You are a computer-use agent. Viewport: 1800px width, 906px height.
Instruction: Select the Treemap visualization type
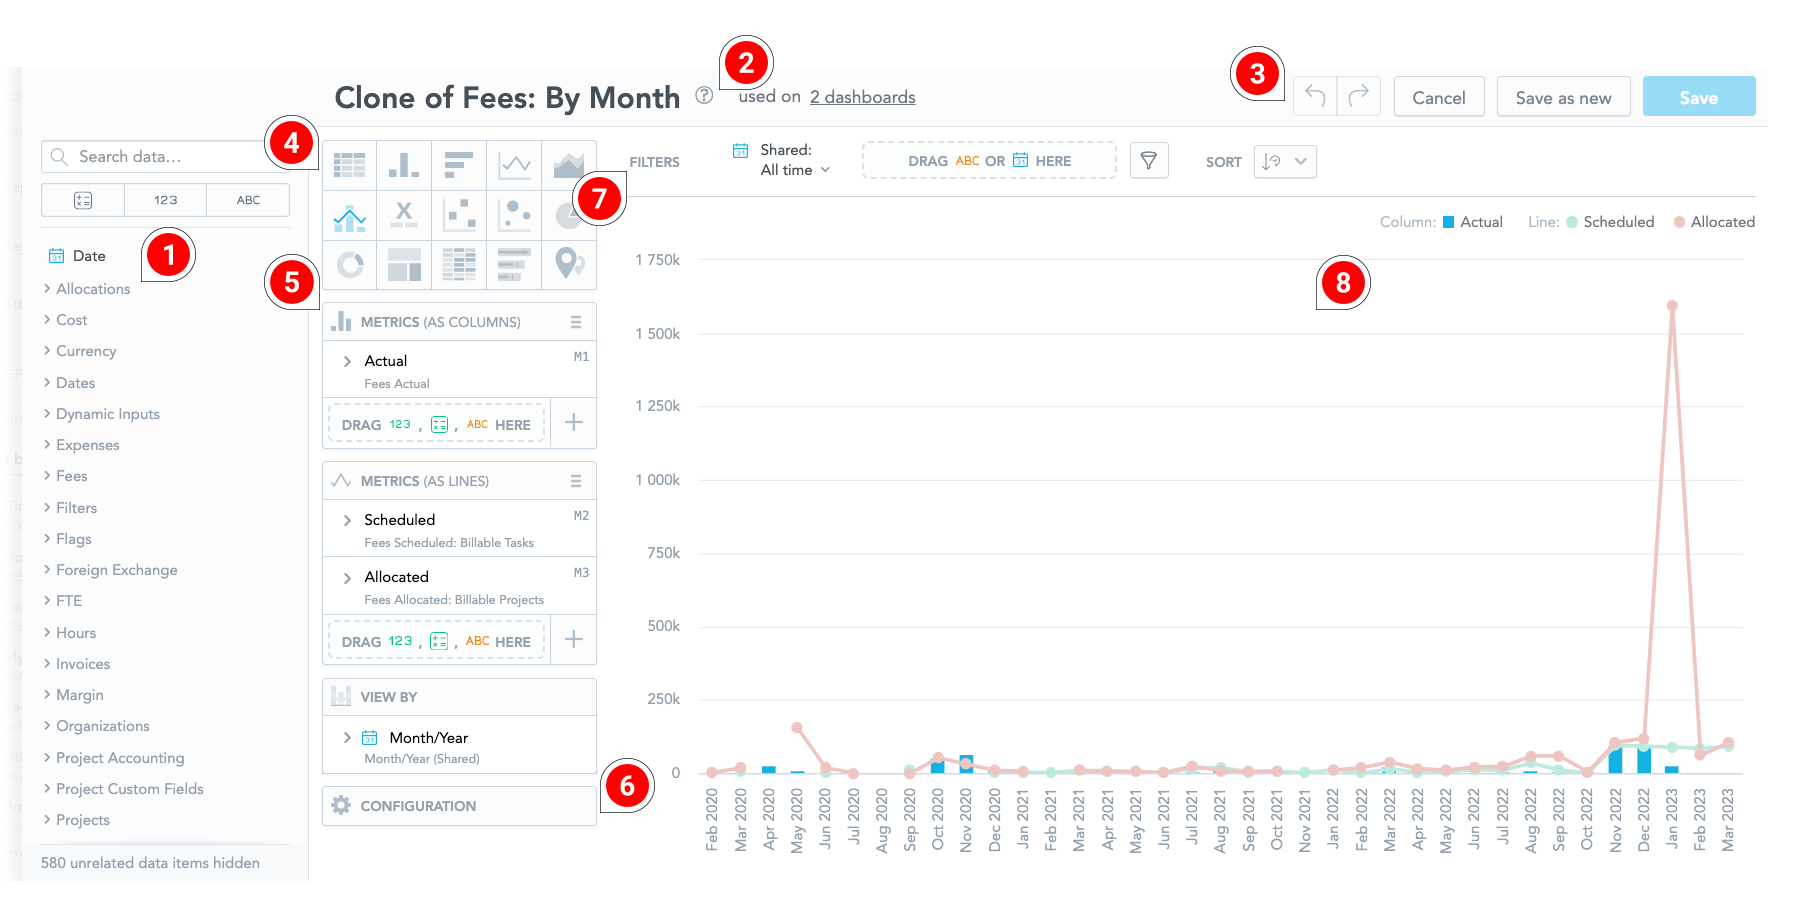[404, 265]
